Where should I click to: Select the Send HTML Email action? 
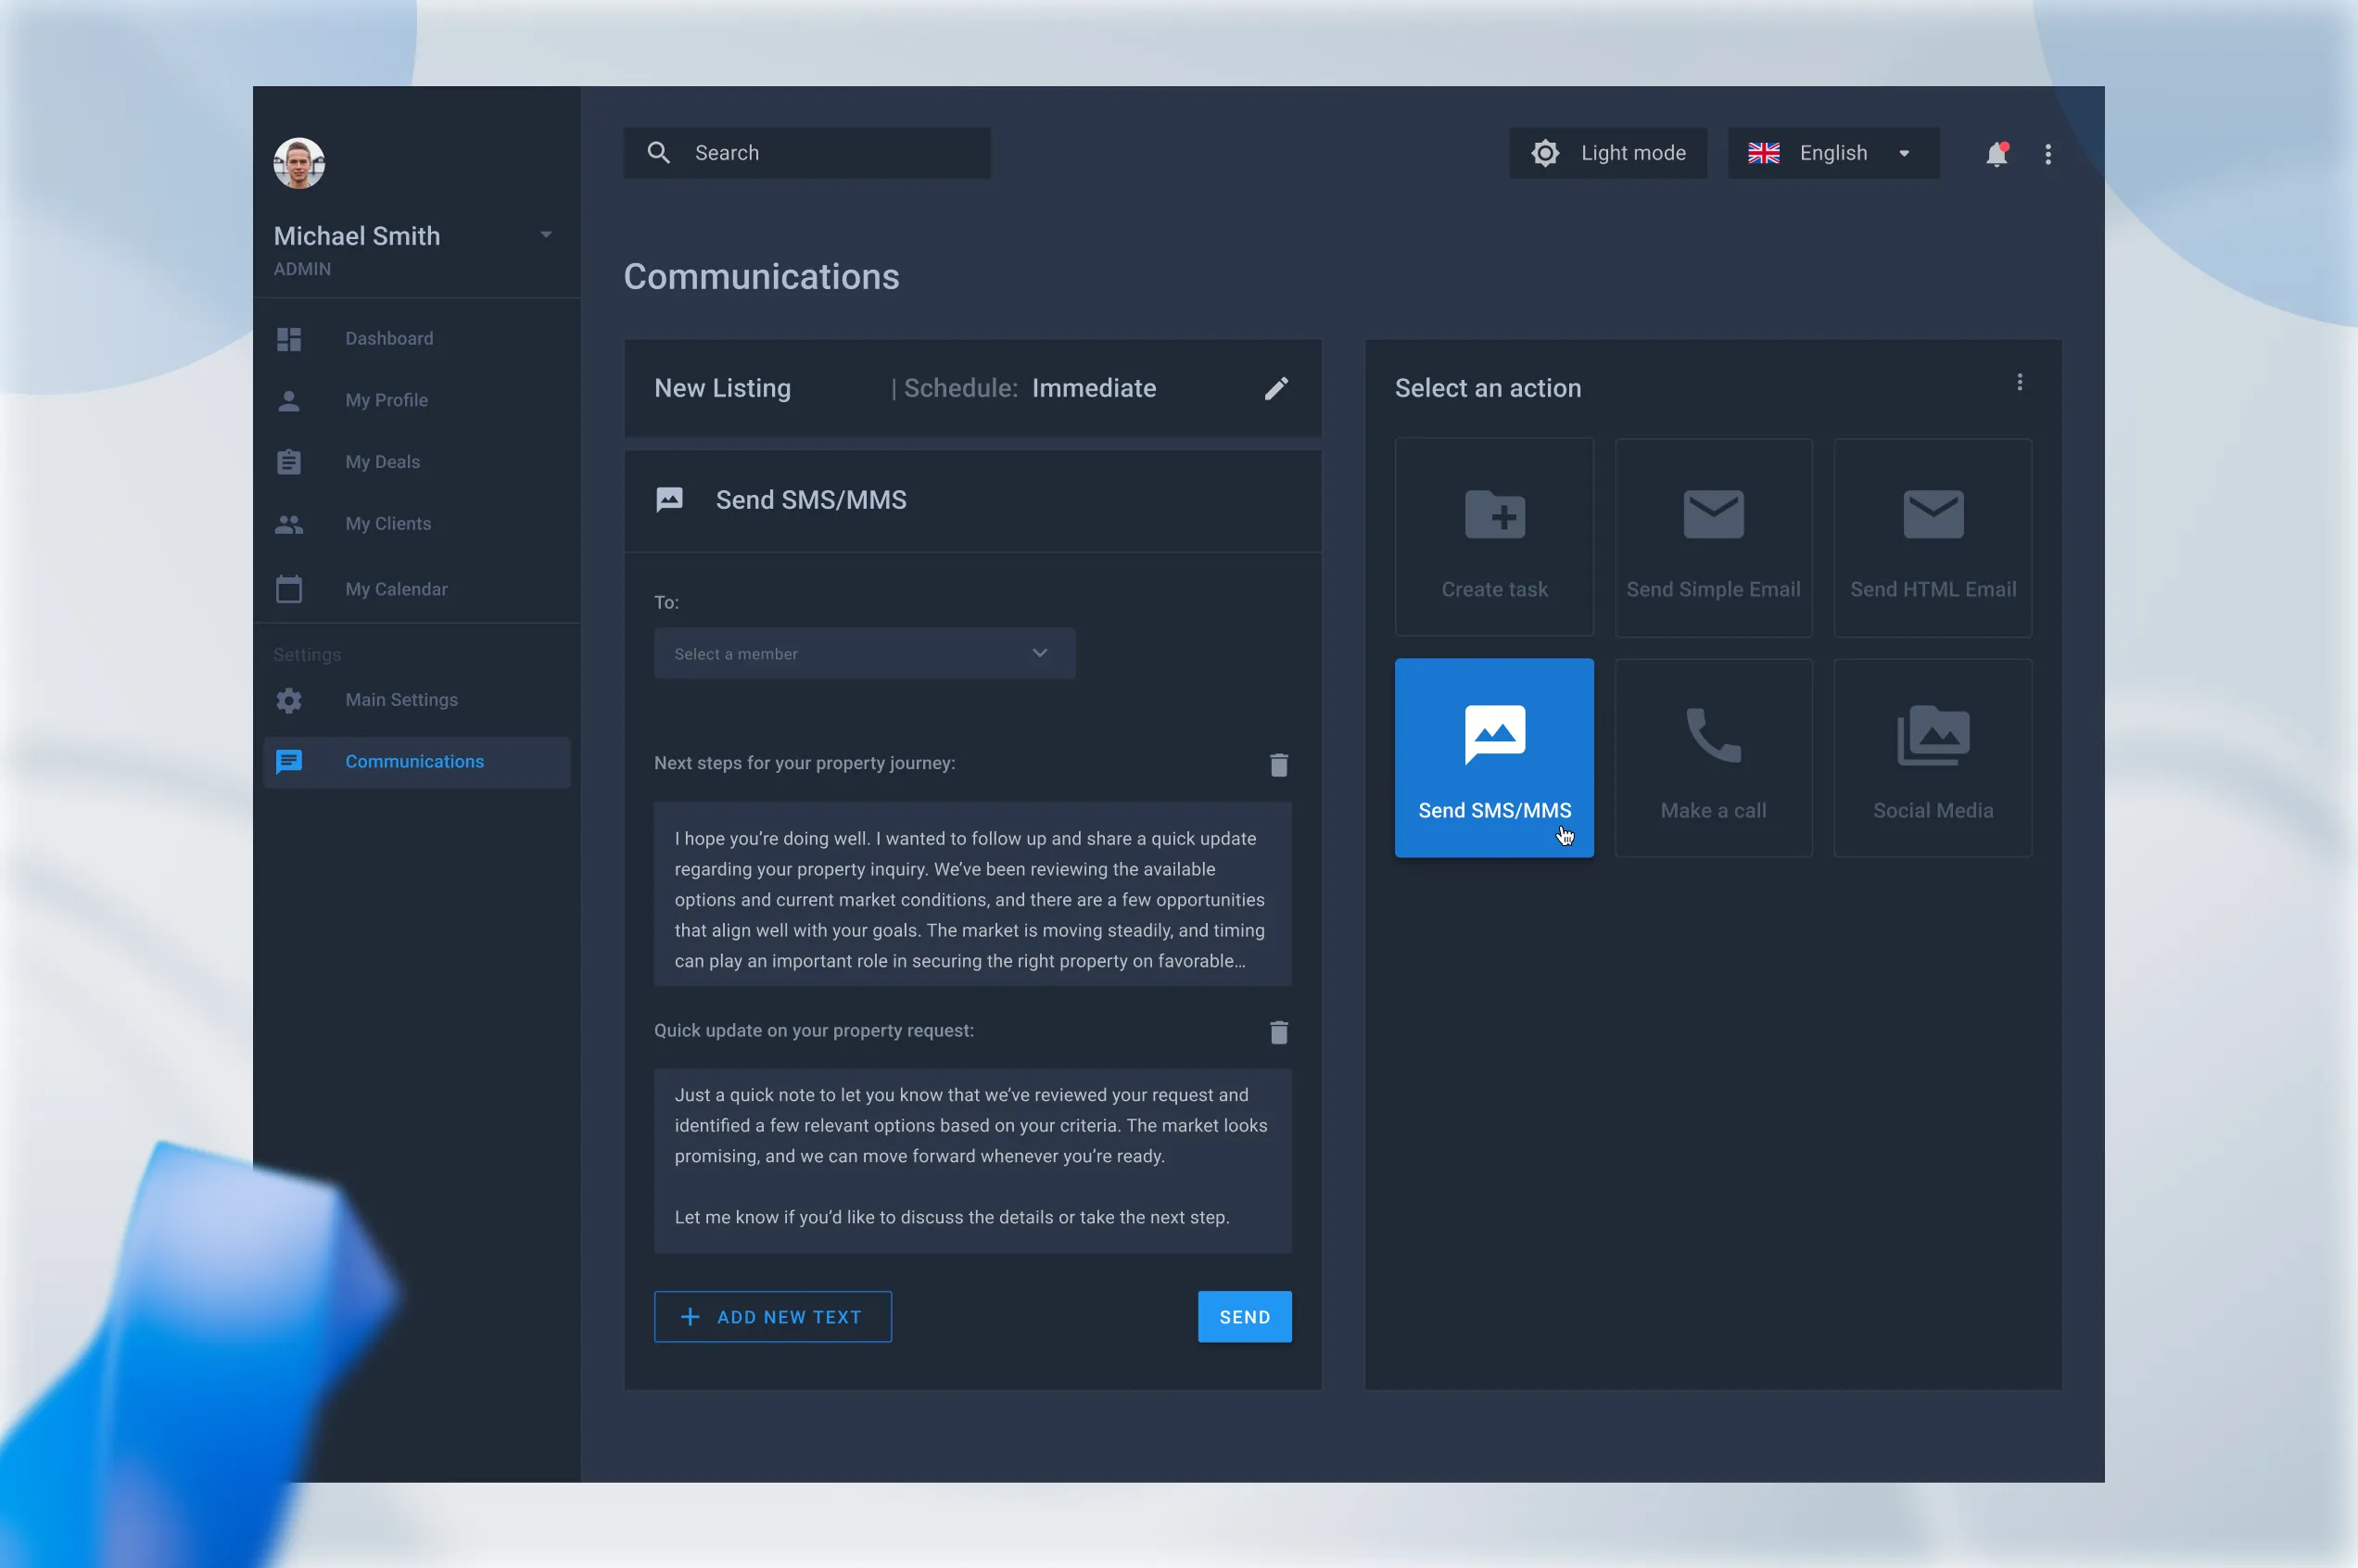tap(1932, 537)
